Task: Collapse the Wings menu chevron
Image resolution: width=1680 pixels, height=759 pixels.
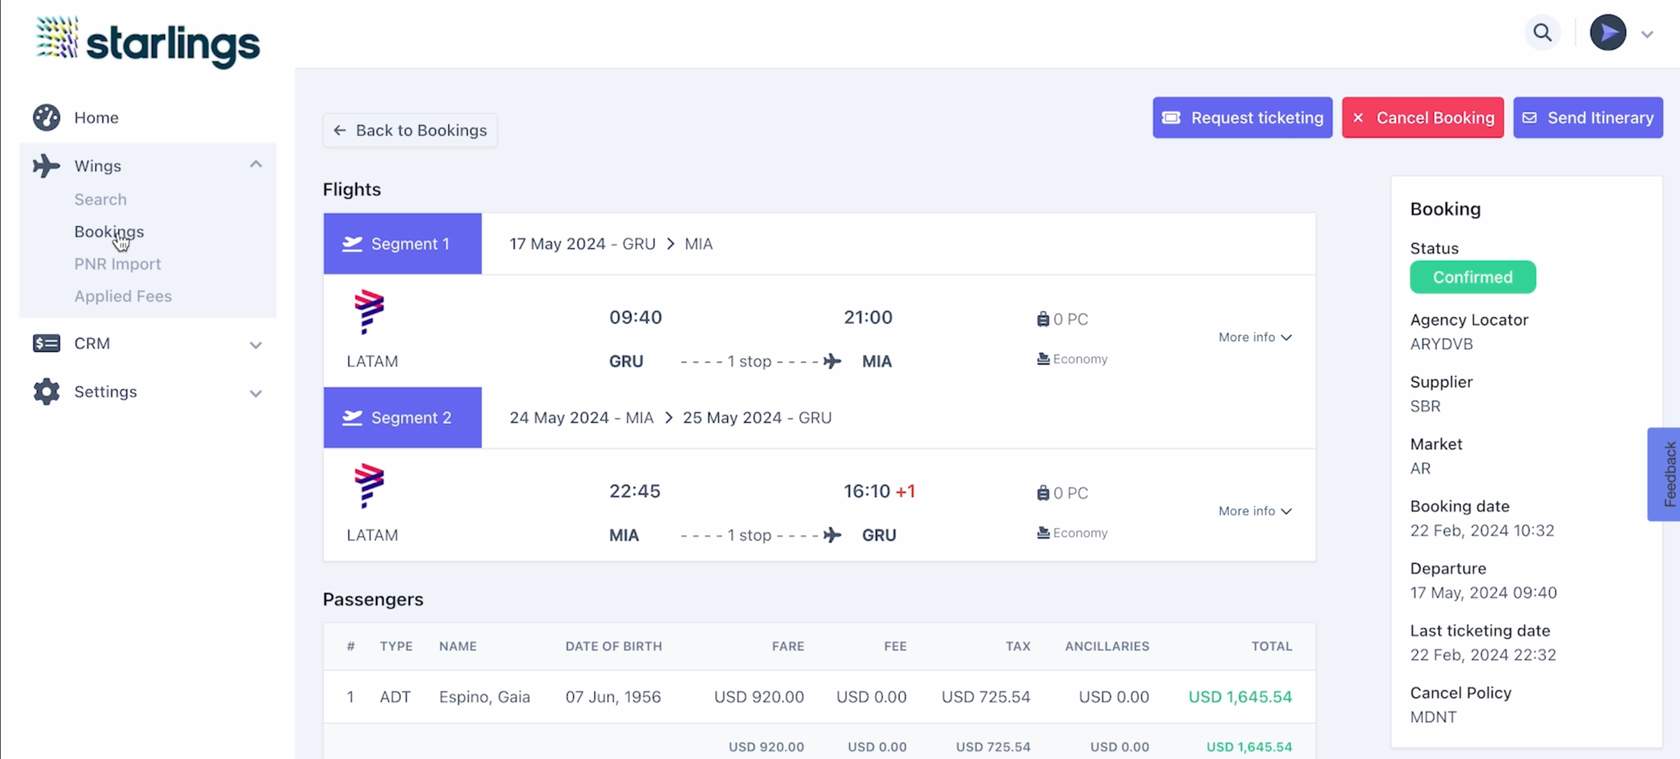Action: [x=256, y=165]
